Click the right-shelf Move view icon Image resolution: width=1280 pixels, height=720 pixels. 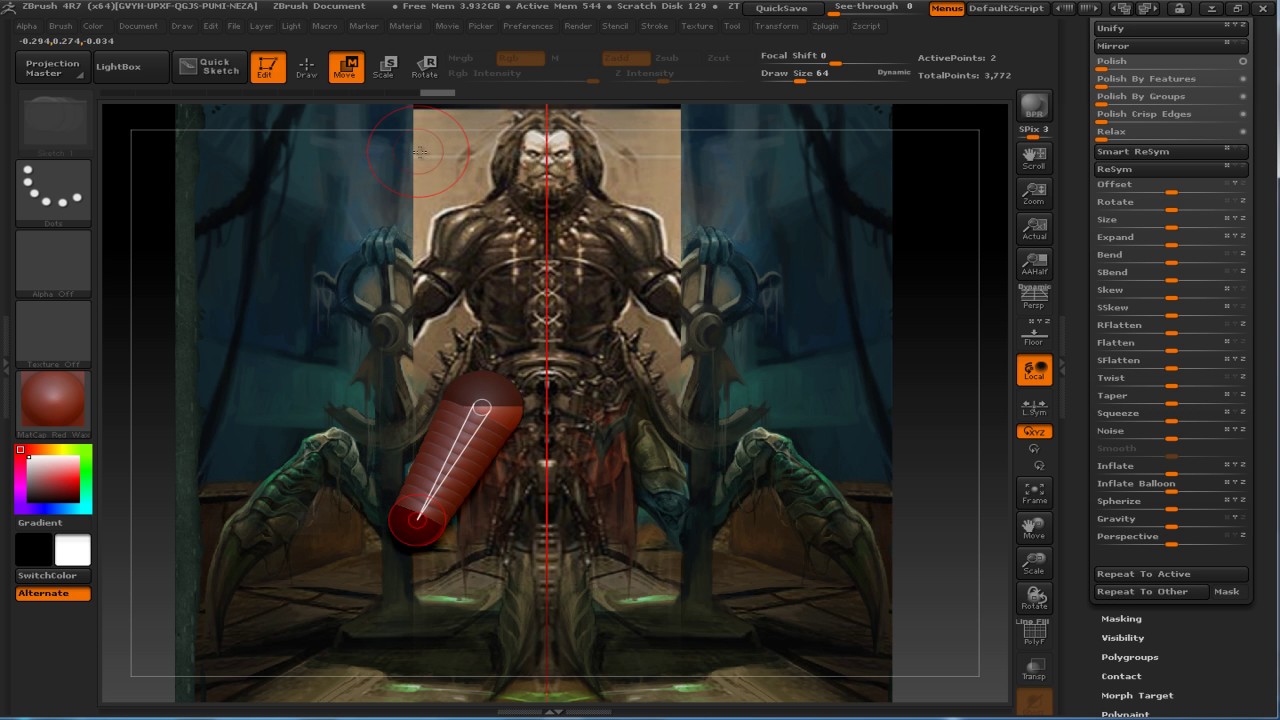click(x=1034, y=528)
